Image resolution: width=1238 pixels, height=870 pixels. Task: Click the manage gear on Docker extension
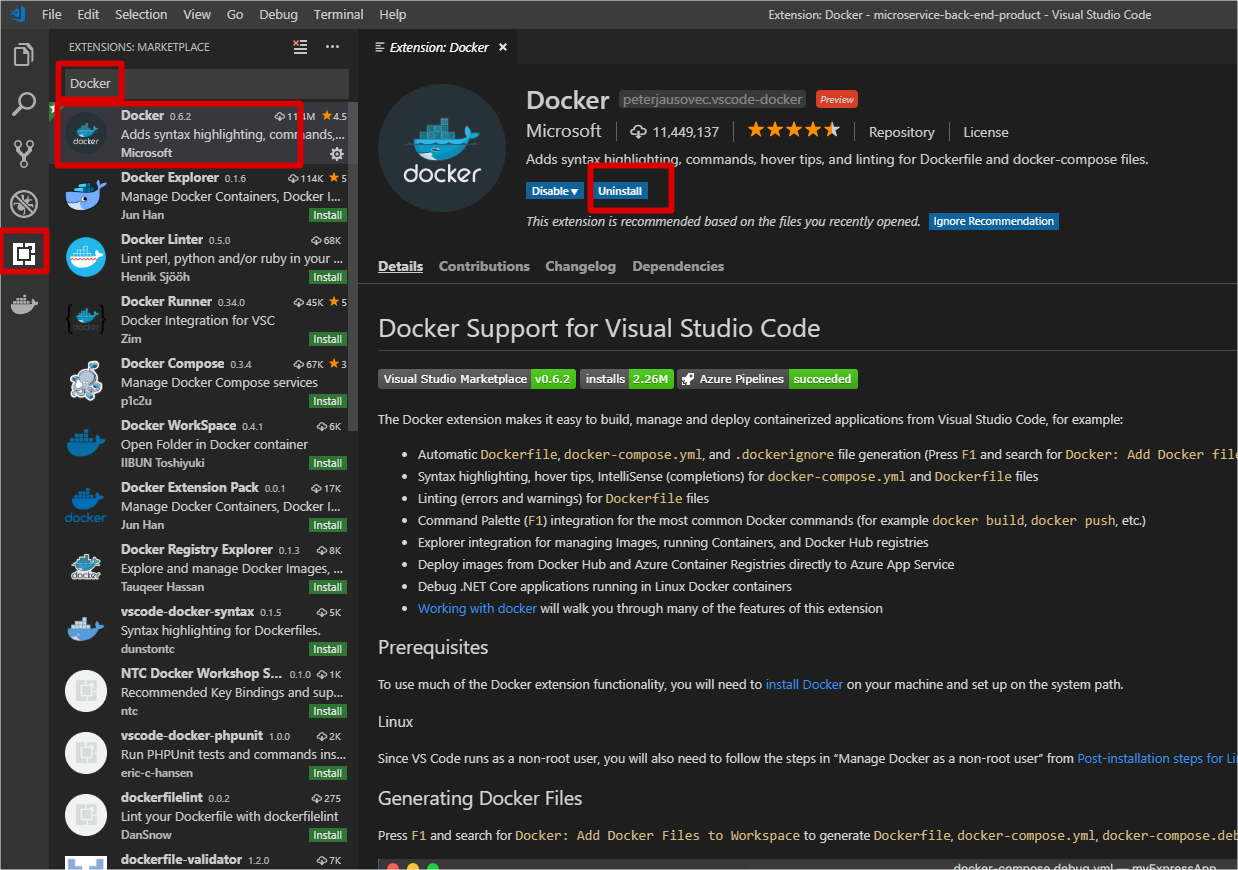337,153
